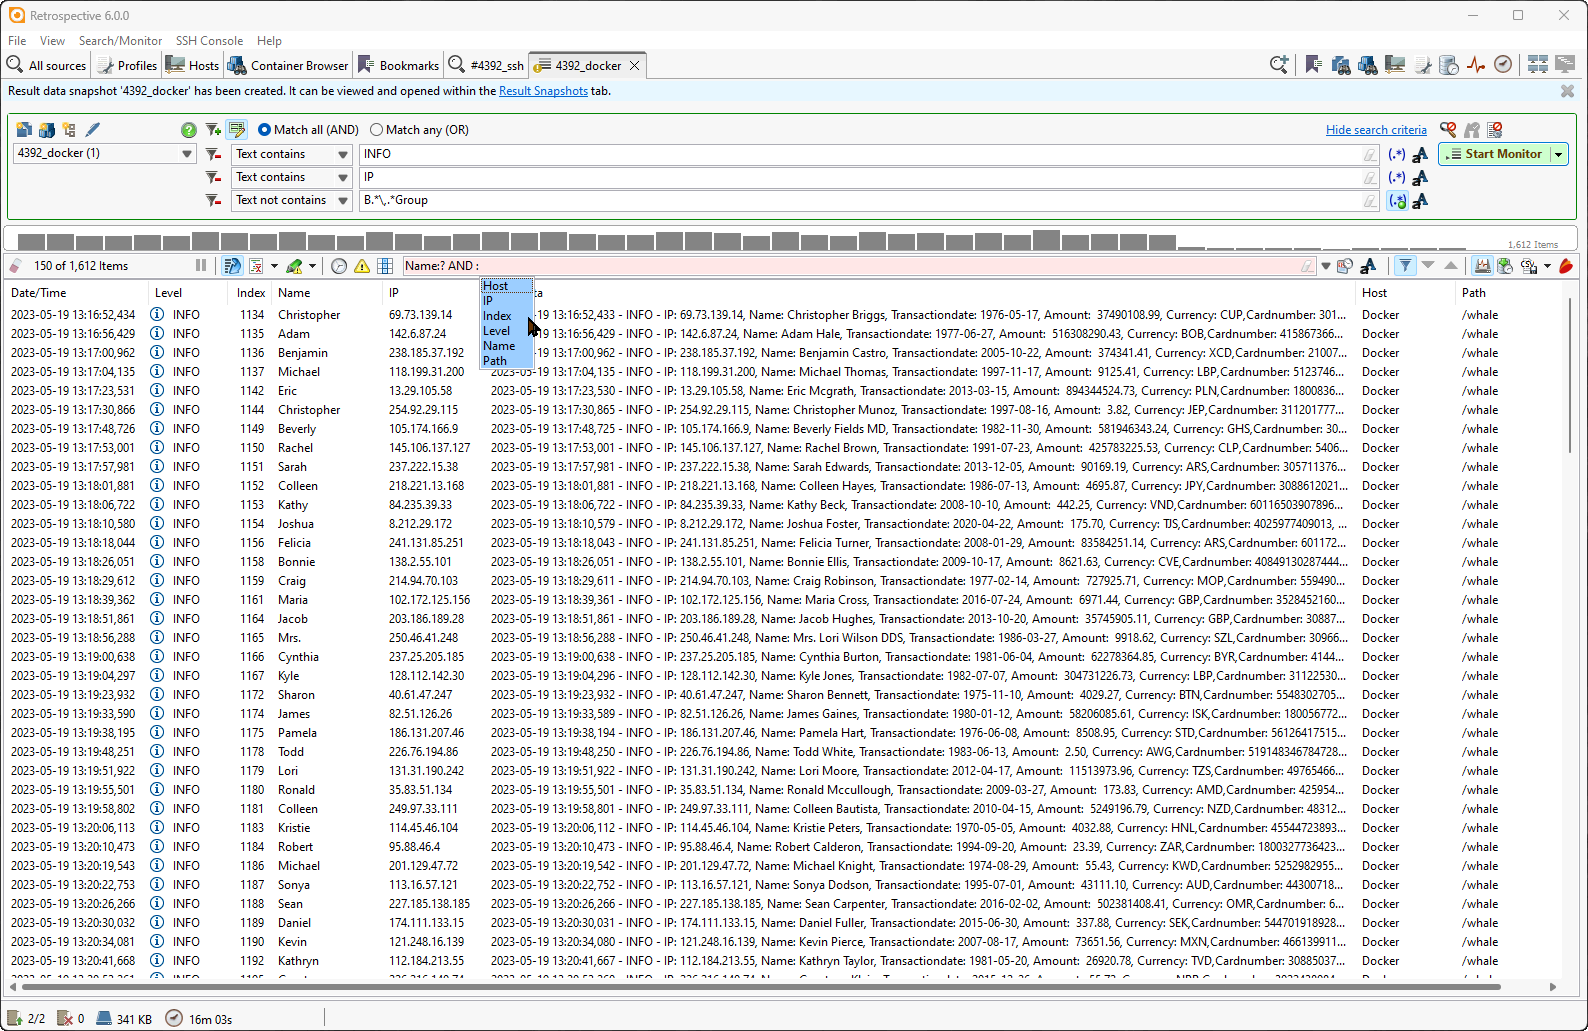Expand the highlighter tool dropdown arrow
This screenshot has height=1031, width=1588.
[x=312, y=266]
